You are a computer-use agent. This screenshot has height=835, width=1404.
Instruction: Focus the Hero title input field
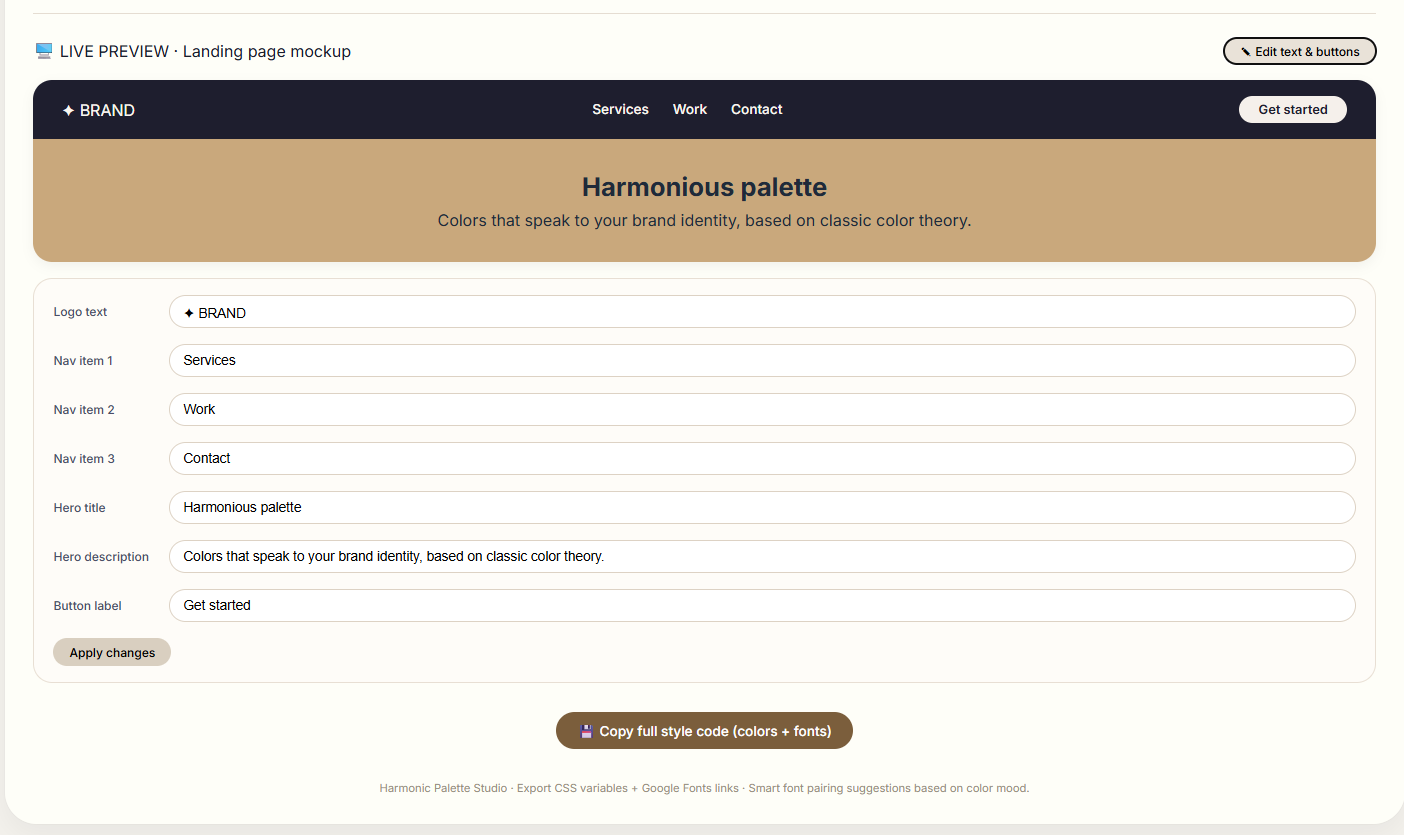click(762, 508)
